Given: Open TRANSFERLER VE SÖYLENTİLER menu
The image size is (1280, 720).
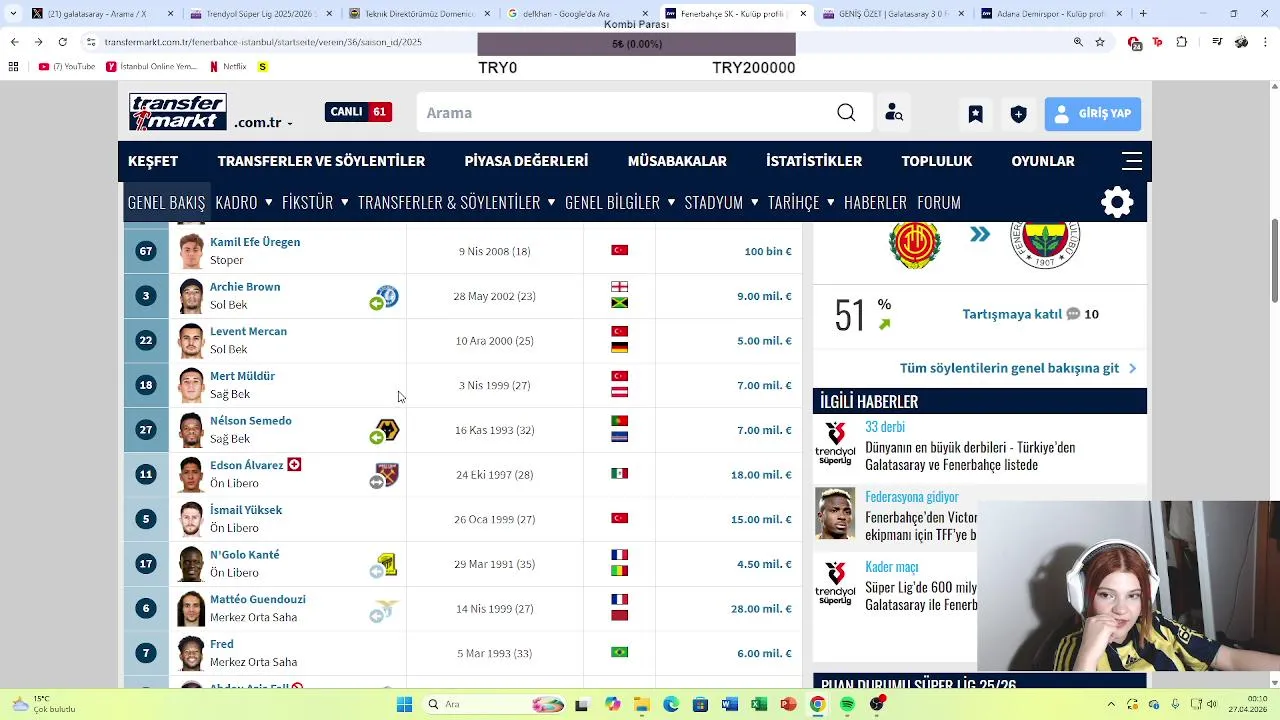Looking at the screenshot, I should [x=321, y=161].
